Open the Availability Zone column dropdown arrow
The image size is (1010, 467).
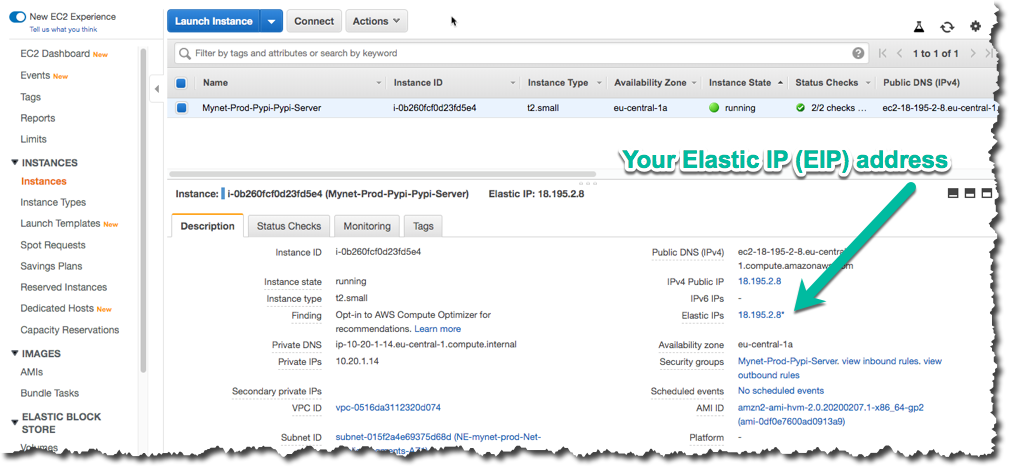coord(694,84)
